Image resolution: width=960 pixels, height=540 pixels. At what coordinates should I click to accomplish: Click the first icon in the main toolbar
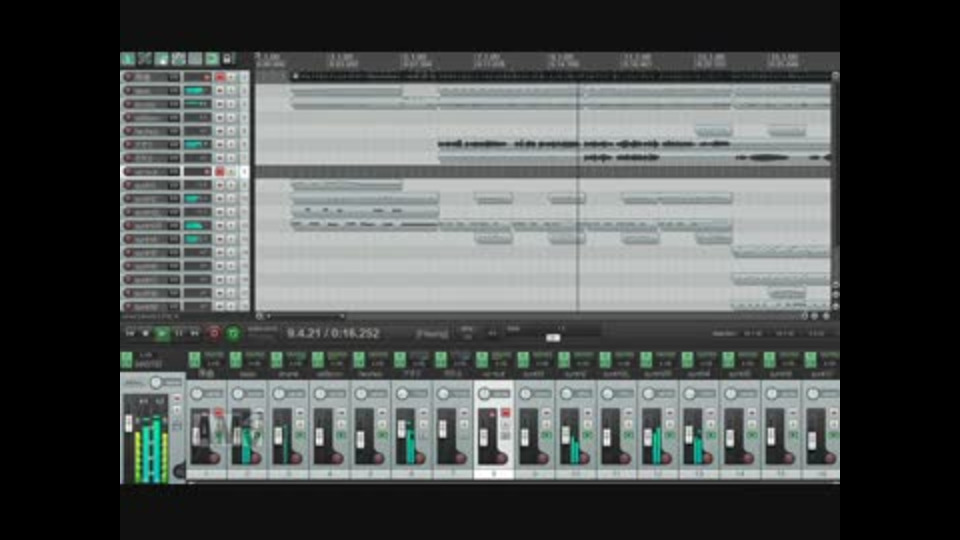point(128,59)
